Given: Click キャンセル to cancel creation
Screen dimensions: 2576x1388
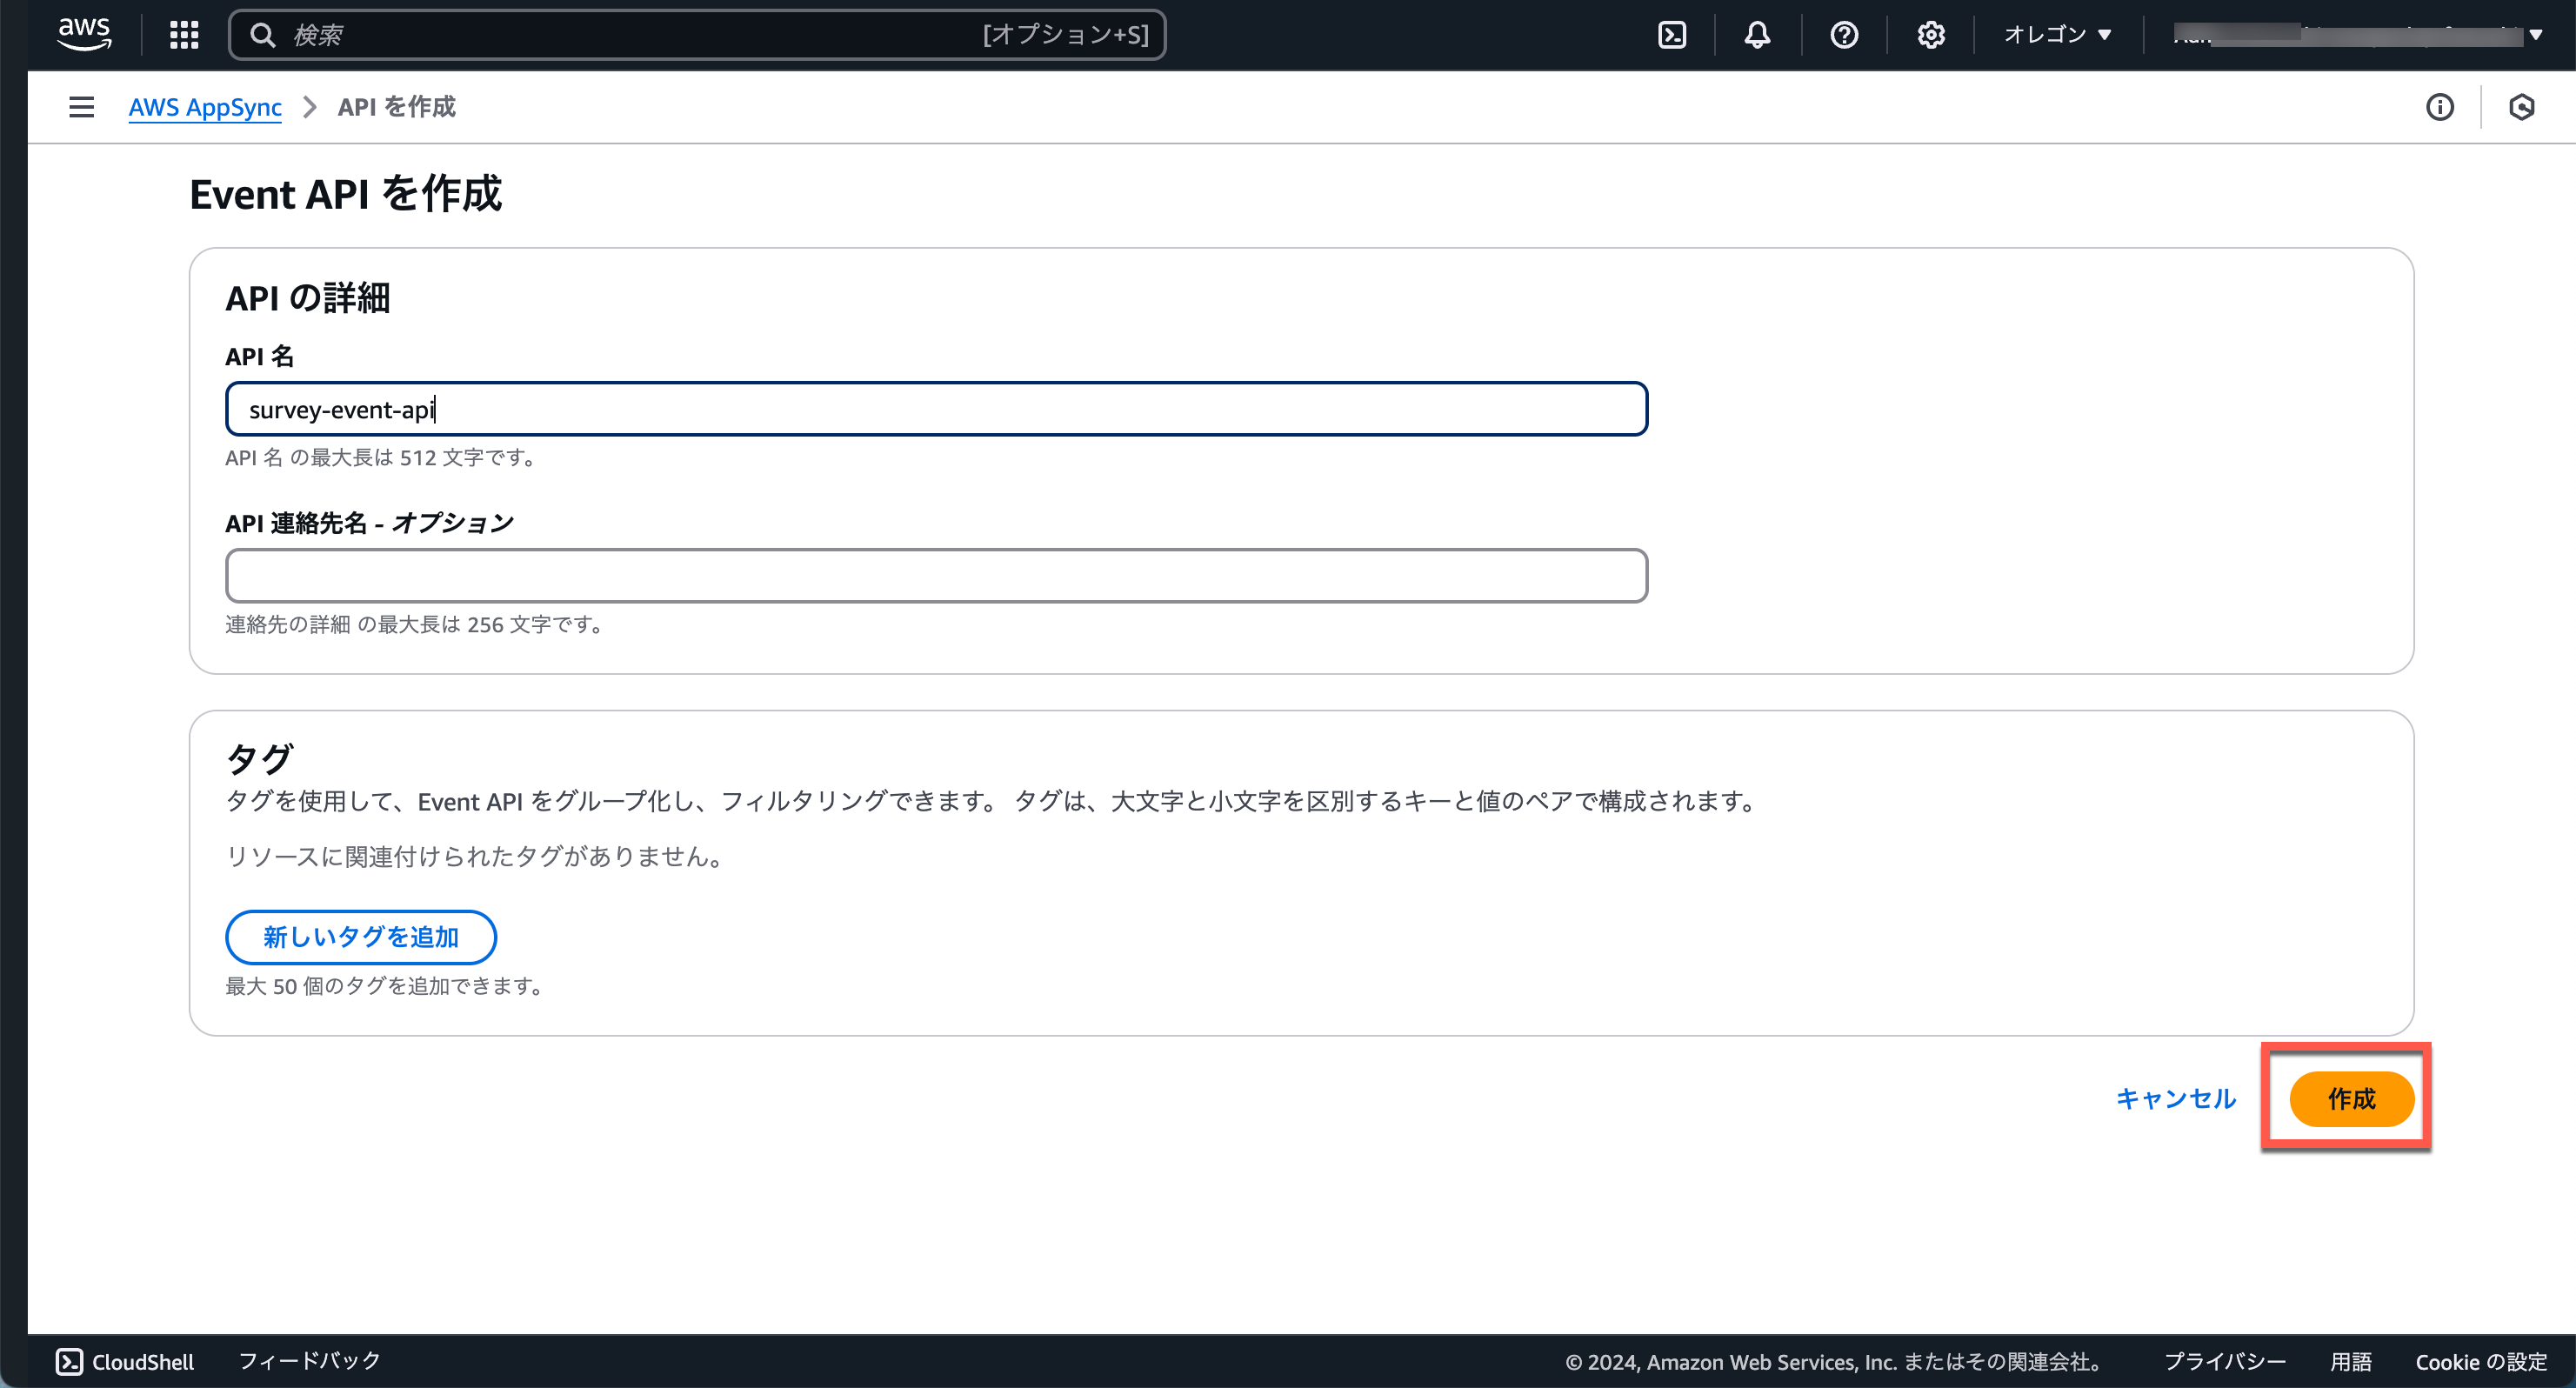Looking at the screenshot, I should click(x=2175, y=1098).
